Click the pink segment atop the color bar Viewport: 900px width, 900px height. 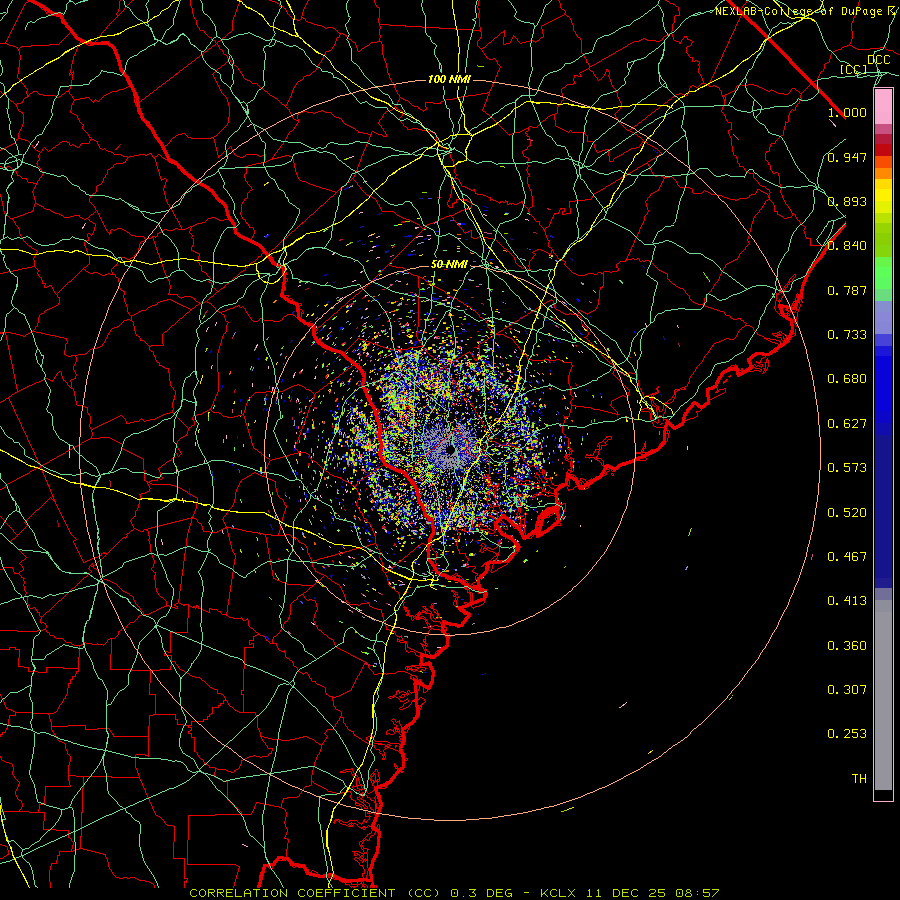[883, 107]
